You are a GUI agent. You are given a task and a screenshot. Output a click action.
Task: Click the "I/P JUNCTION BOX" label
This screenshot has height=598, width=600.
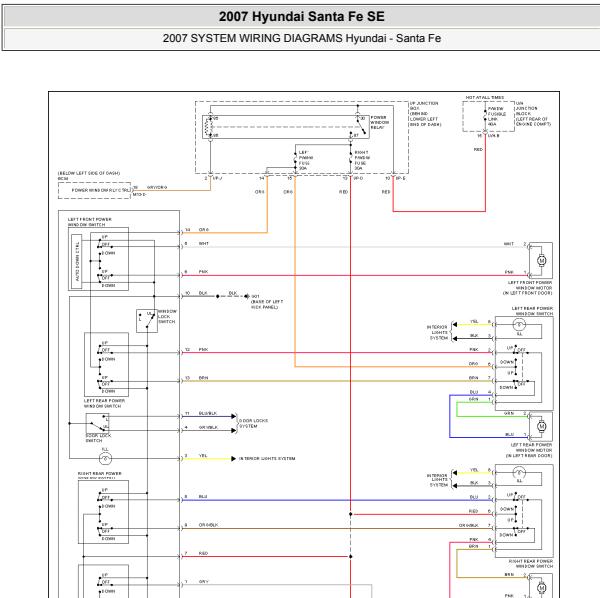426,114
